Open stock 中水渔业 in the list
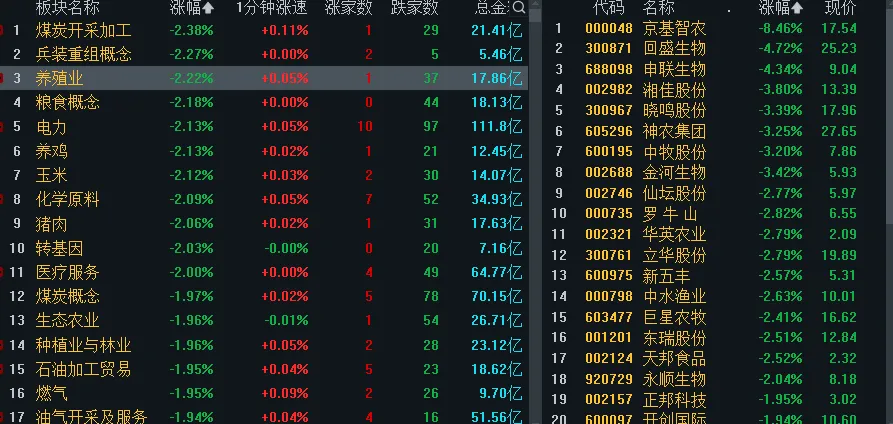This screenshot has width=893, height=424. click(674, 296)
